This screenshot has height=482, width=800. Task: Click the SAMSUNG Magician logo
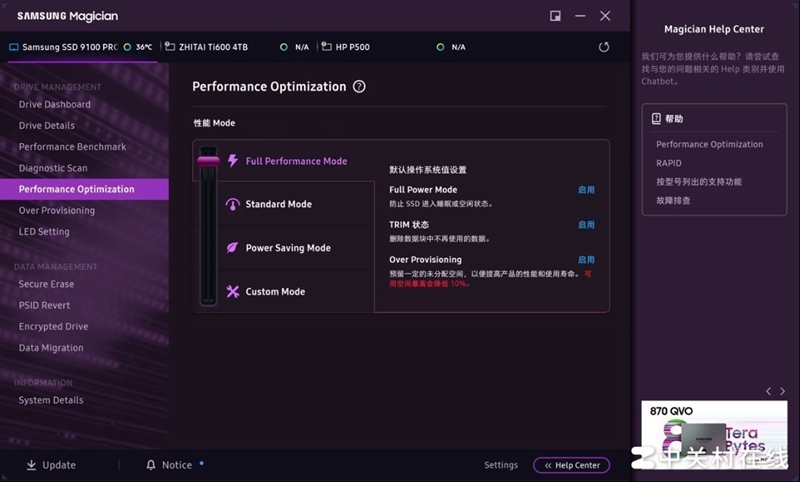click(67, 16)
